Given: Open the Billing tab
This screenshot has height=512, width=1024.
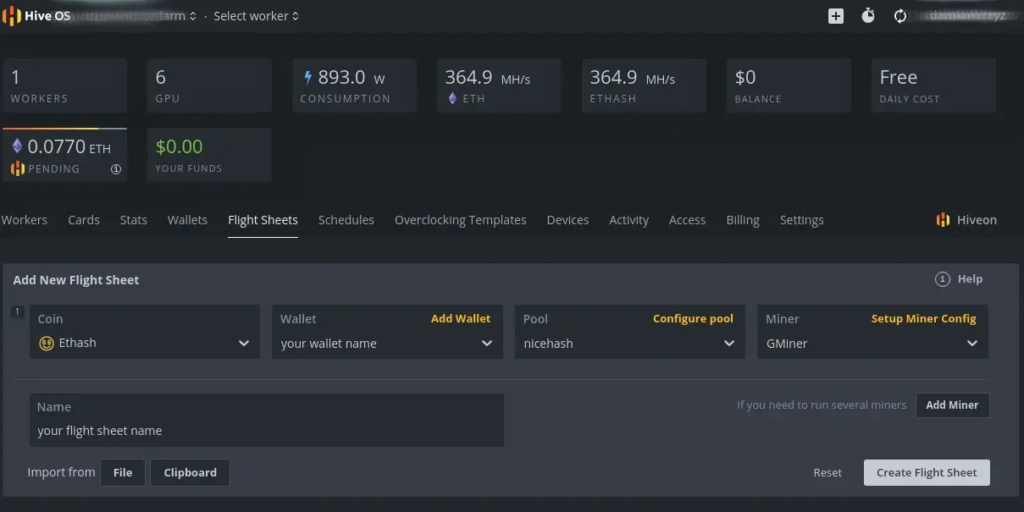Looking at the screenshot, I should click(x=743, y=220).
